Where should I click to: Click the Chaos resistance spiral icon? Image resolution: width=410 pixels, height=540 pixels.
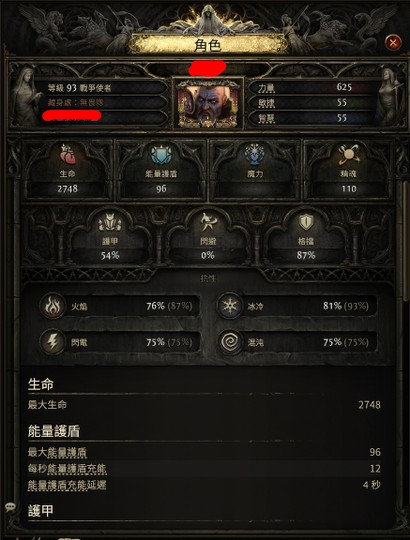point(230,342)
